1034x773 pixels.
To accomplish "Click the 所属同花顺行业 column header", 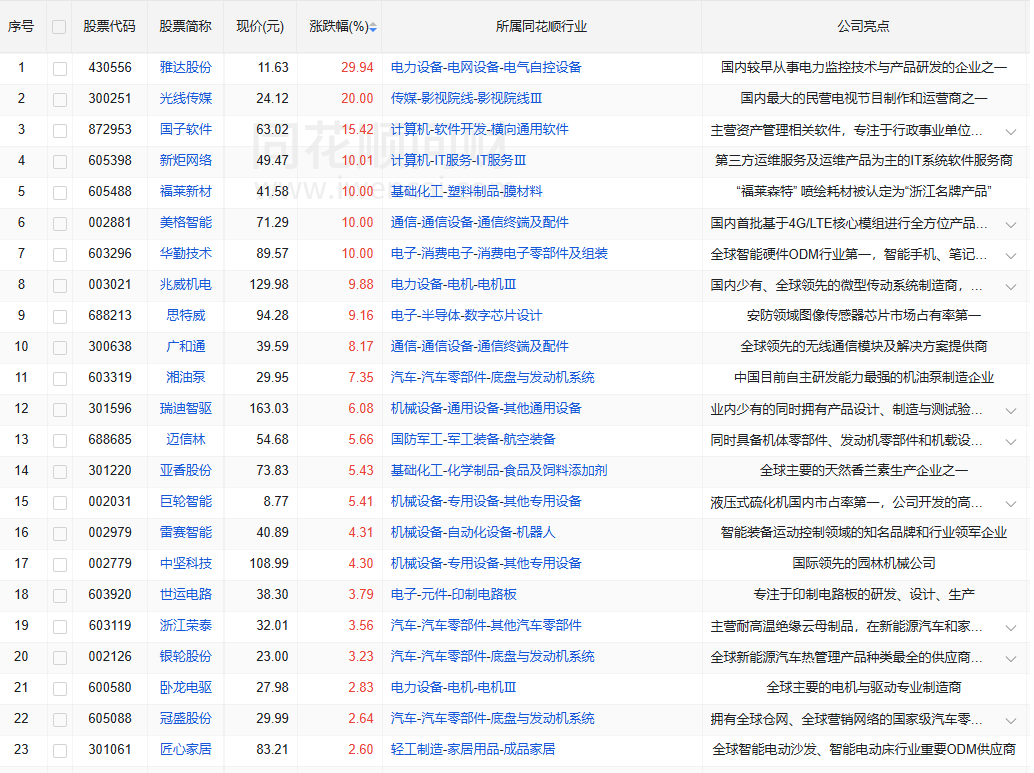I will pos(541,26).
